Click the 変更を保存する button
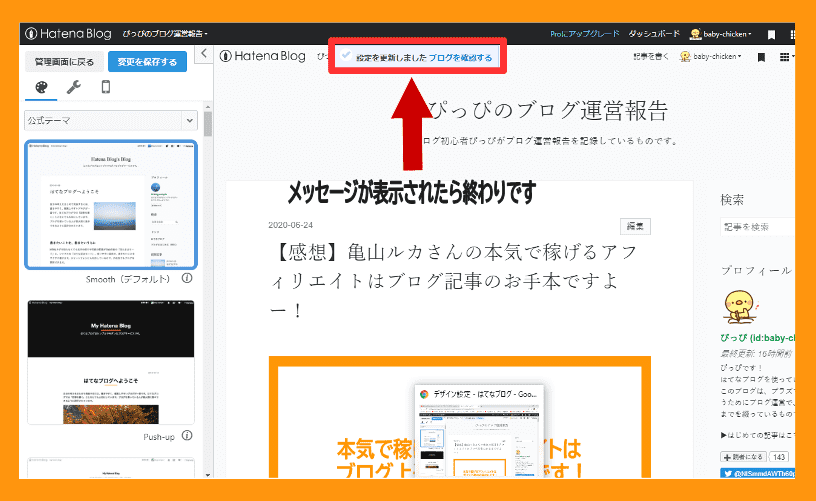Viewport: 816px width, 501px height. (x=147, y=62)
